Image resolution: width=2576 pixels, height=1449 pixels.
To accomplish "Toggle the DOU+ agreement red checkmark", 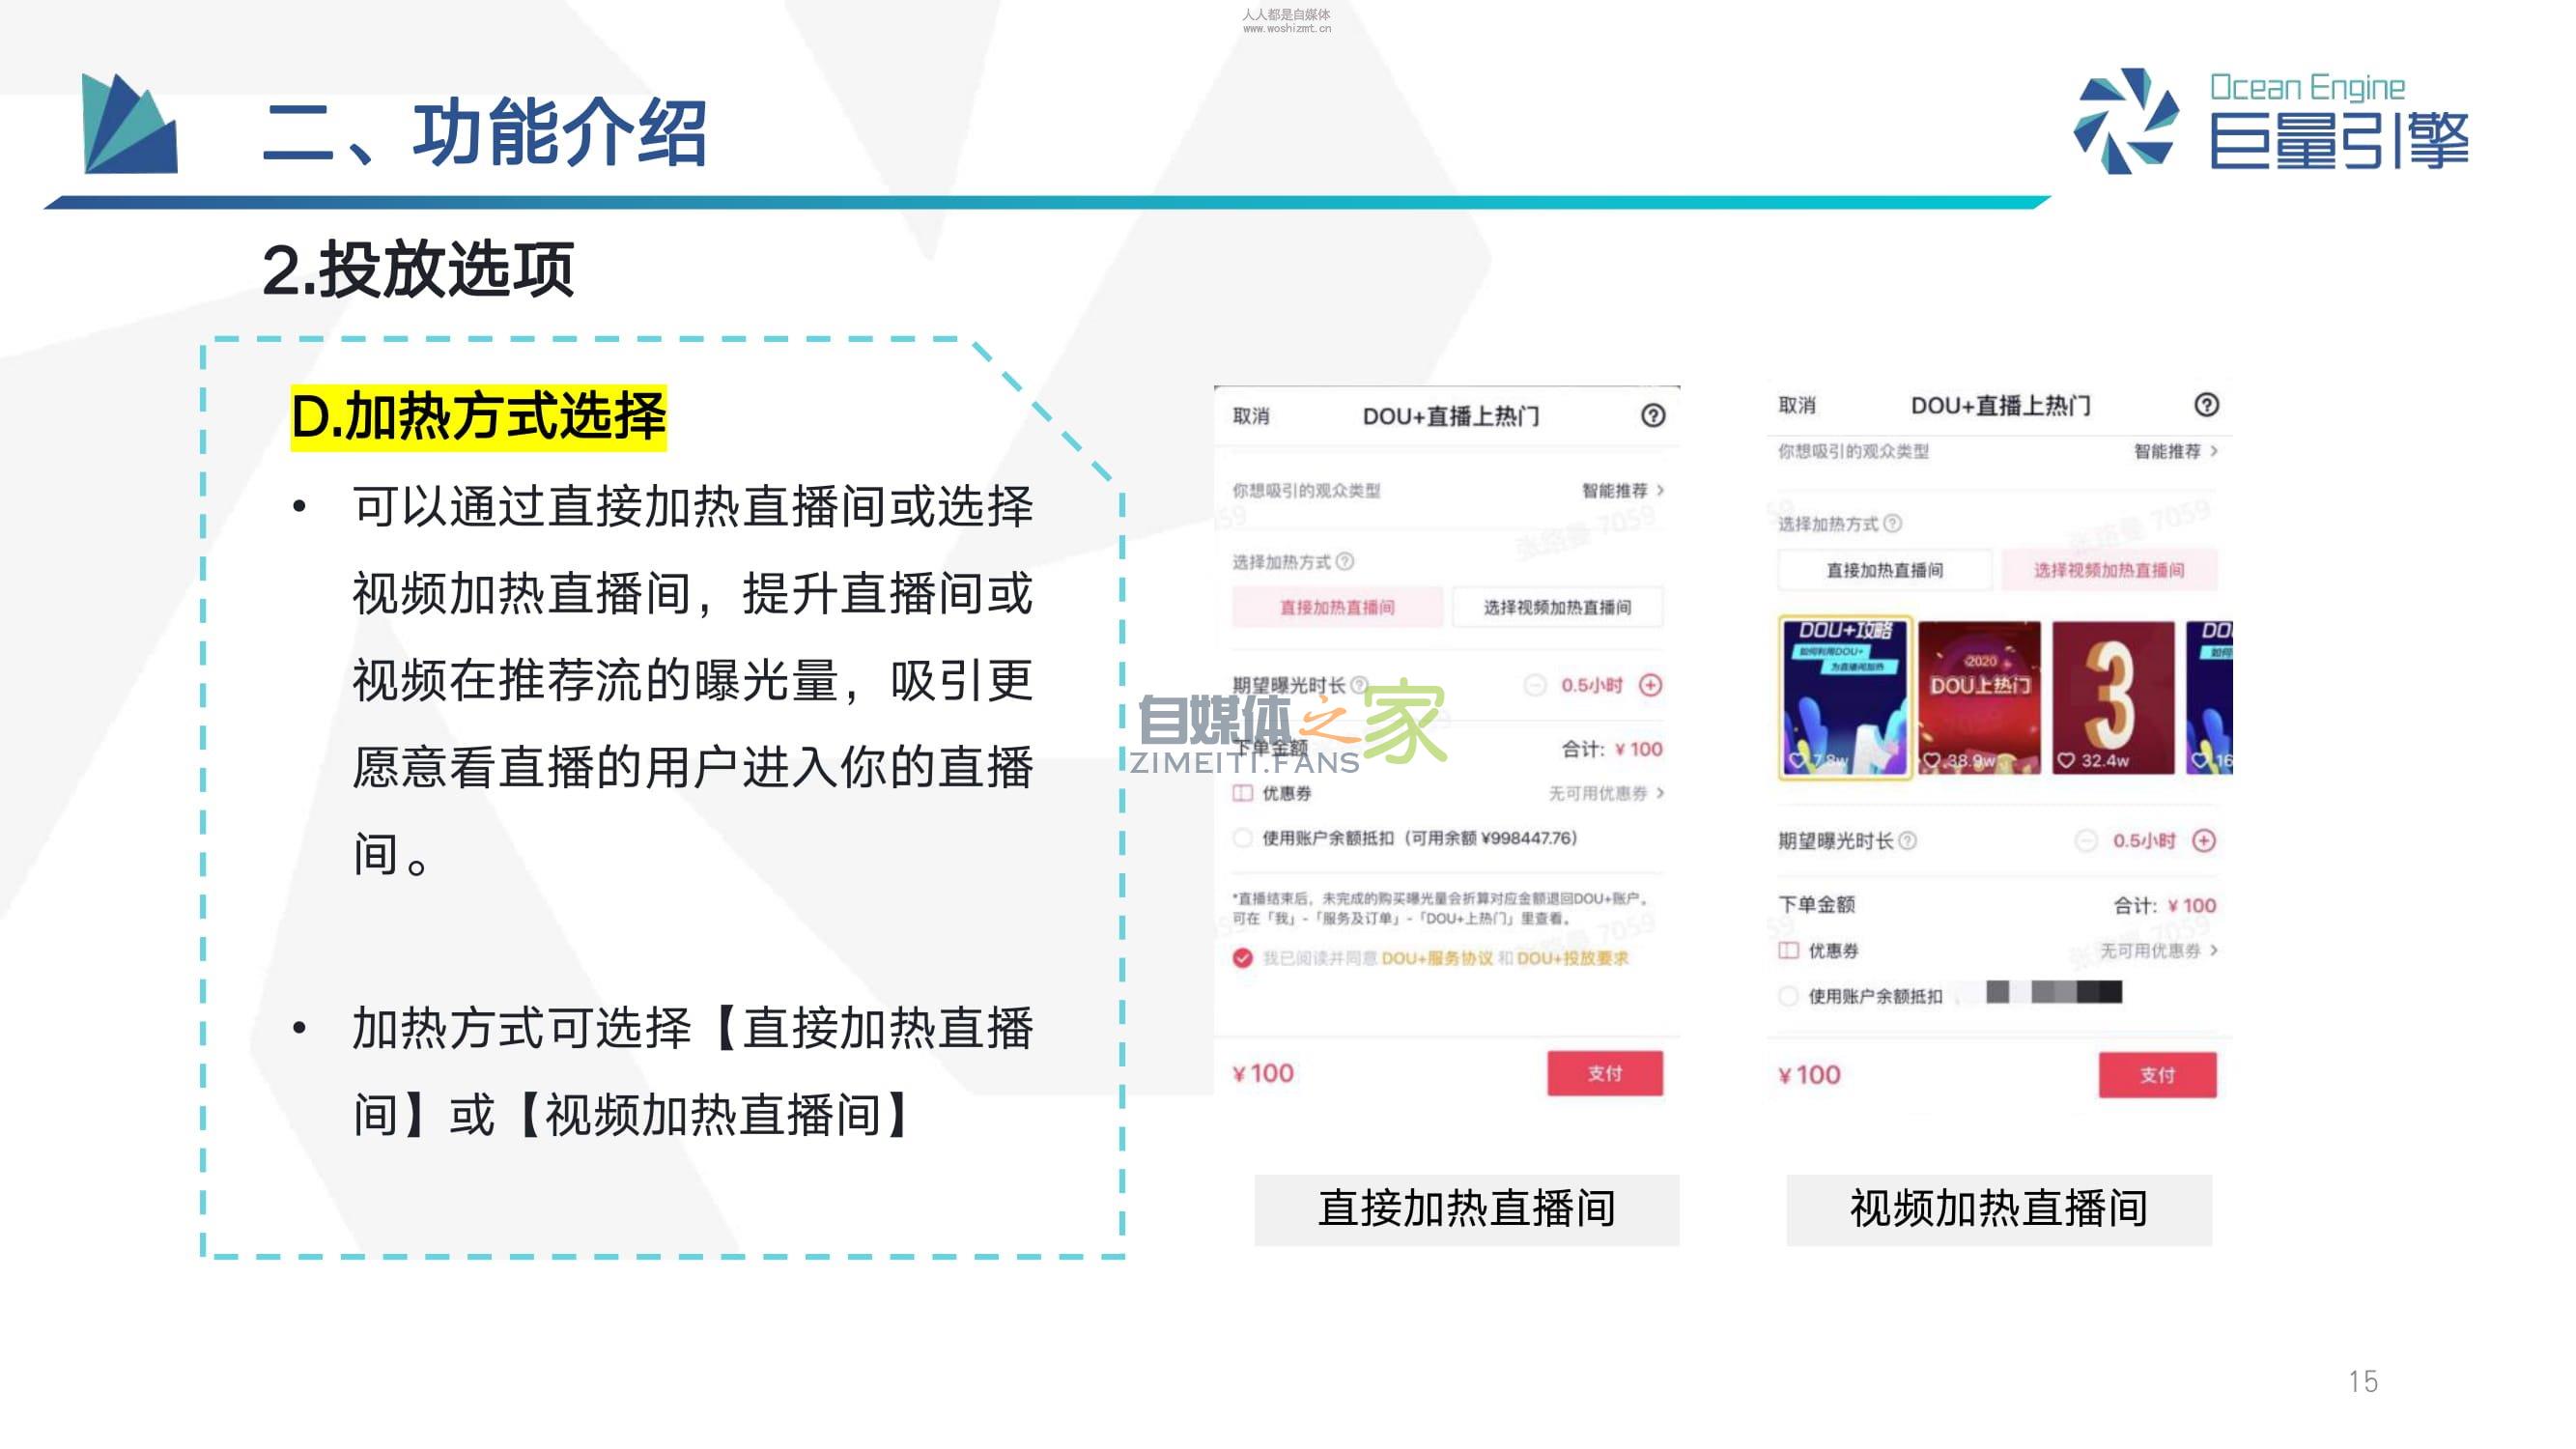I will [x=1242, y=958].
